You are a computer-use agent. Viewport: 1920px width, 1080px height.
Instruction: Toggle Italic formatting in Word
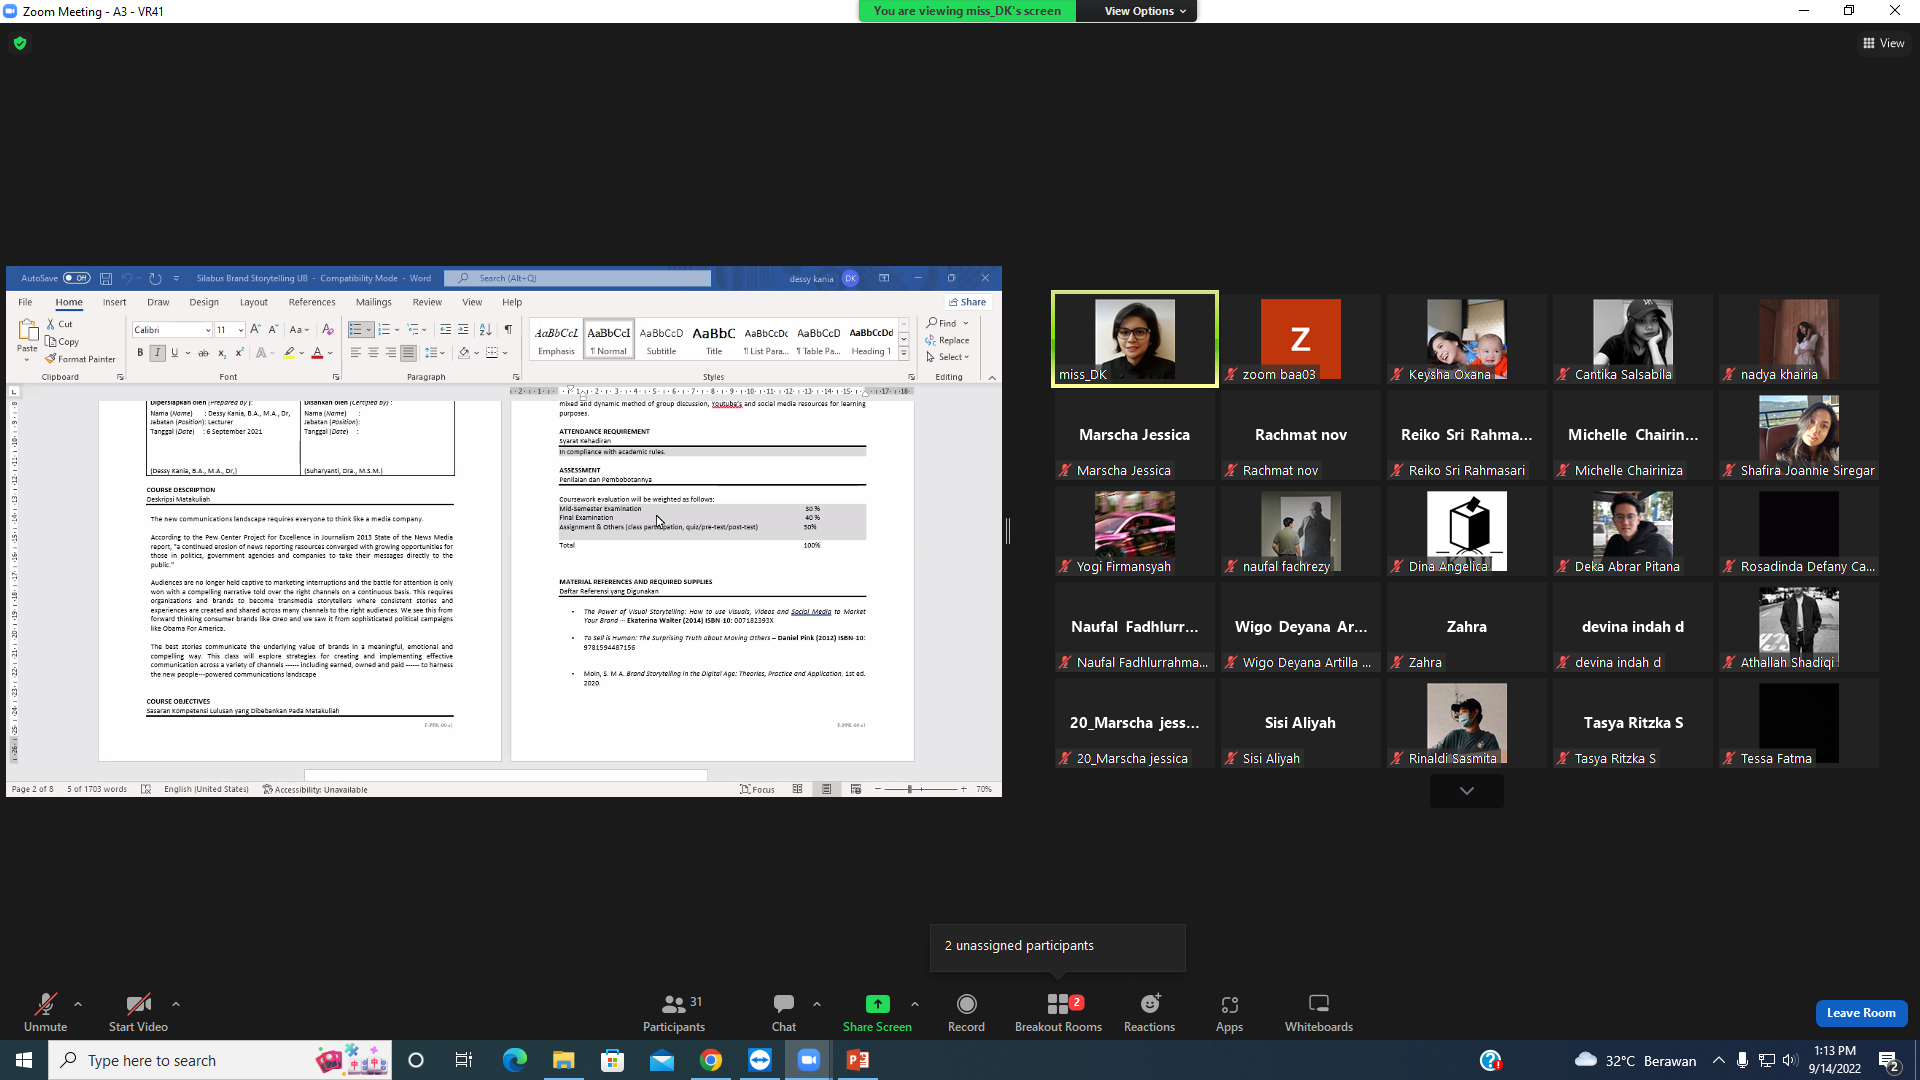coord(157,353)
